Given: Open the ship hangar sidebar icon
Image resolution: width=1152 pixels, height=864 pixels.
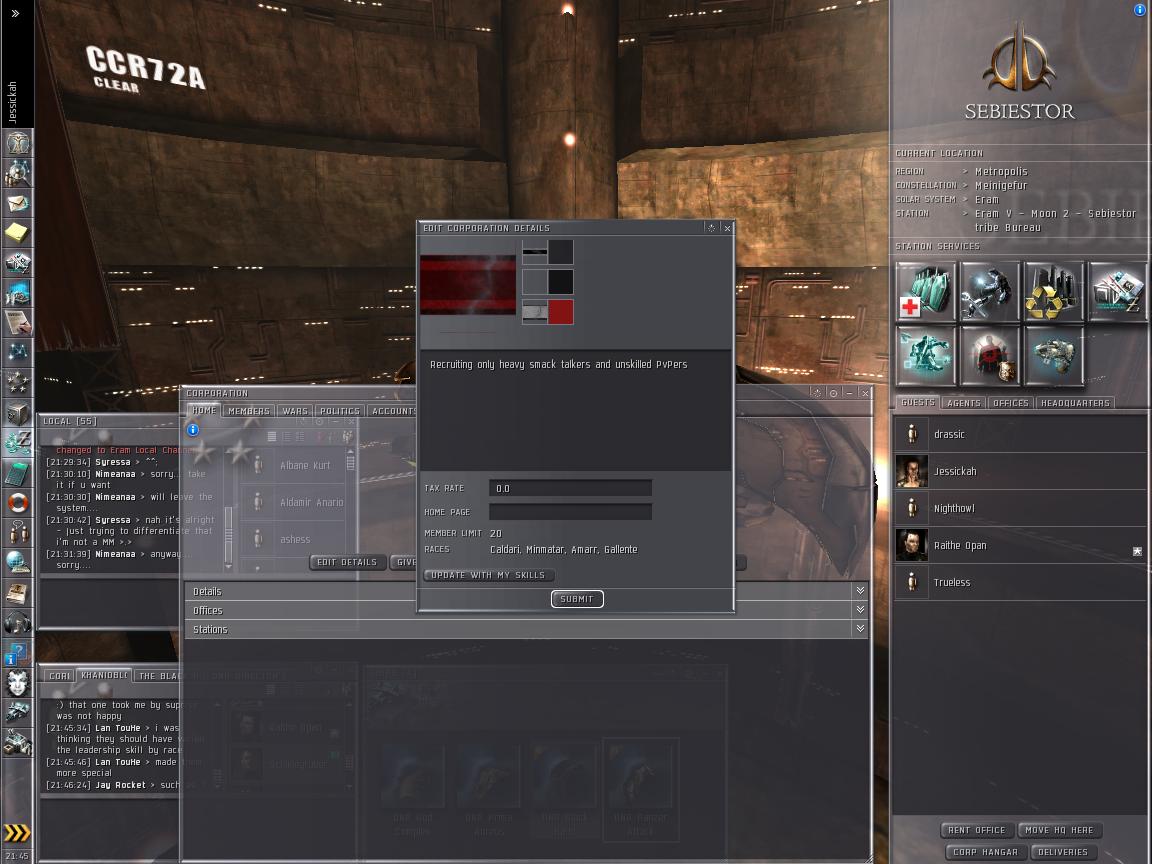Looking at the screenshot, I should pyautogui.click(x=17, y=713).
